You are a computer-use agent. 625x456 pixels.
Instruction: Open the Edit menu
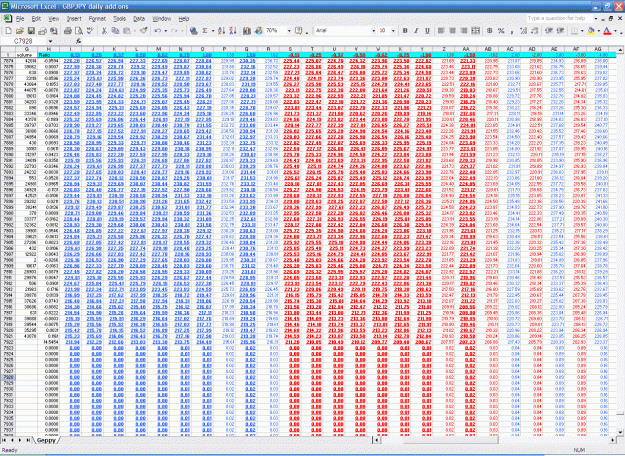tap(36, 19)
